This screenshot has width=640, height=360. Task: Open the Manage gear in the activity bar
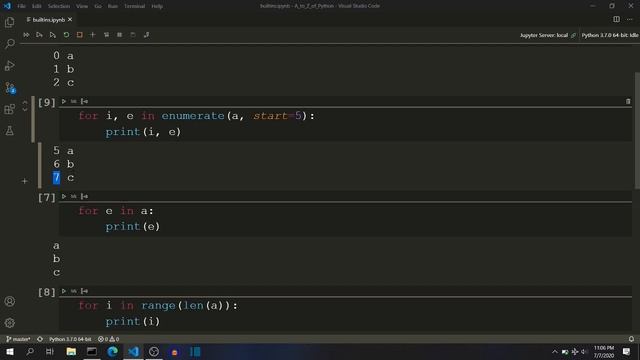pyautogui.click(x=9, y=323)
